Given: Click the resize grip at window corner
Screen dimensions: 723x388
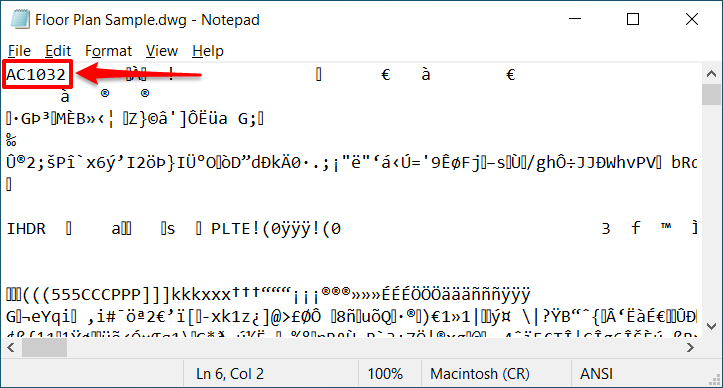Looking at the screenshot, I should click(714, 380).
